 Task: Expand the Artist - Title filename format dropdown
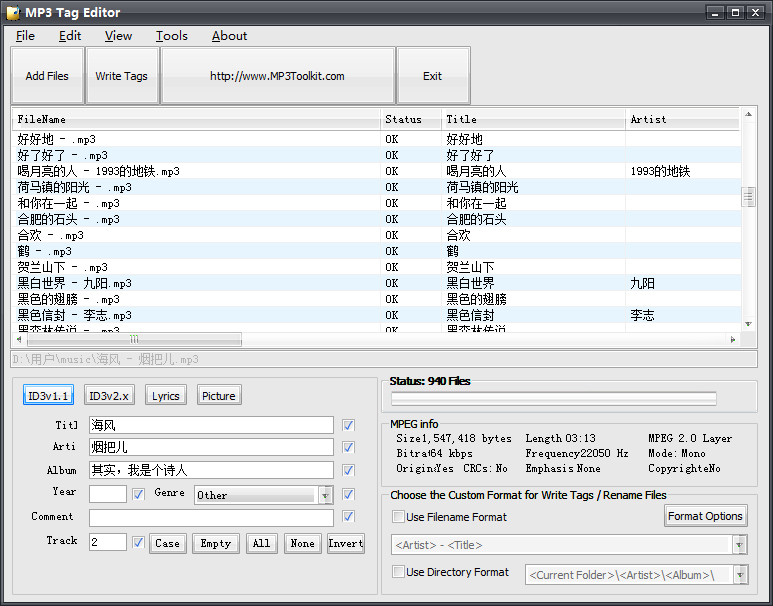[739, 545]
